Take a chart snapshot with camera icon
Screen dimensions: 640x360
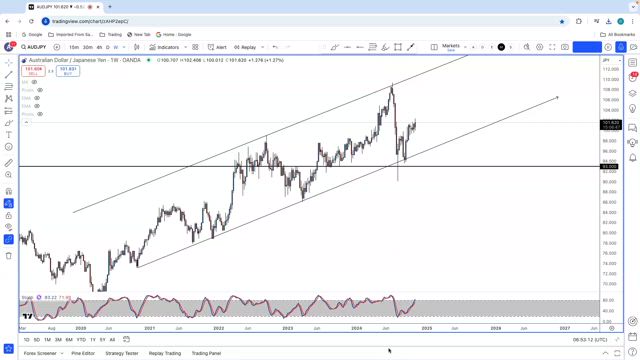click(x=565, y=47)
